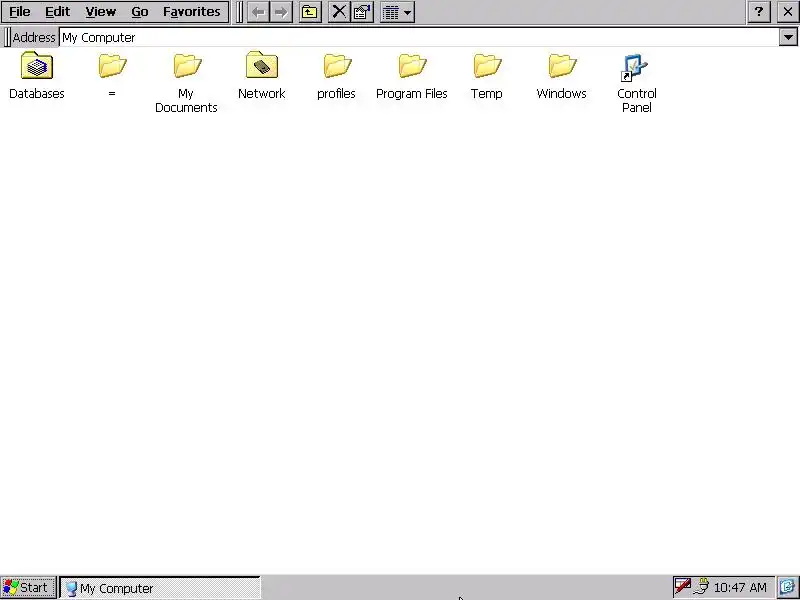Expand the Address bar dropdown
This screenshot has height=600, width=800.
pyautogui.click(x=788, y=37)
